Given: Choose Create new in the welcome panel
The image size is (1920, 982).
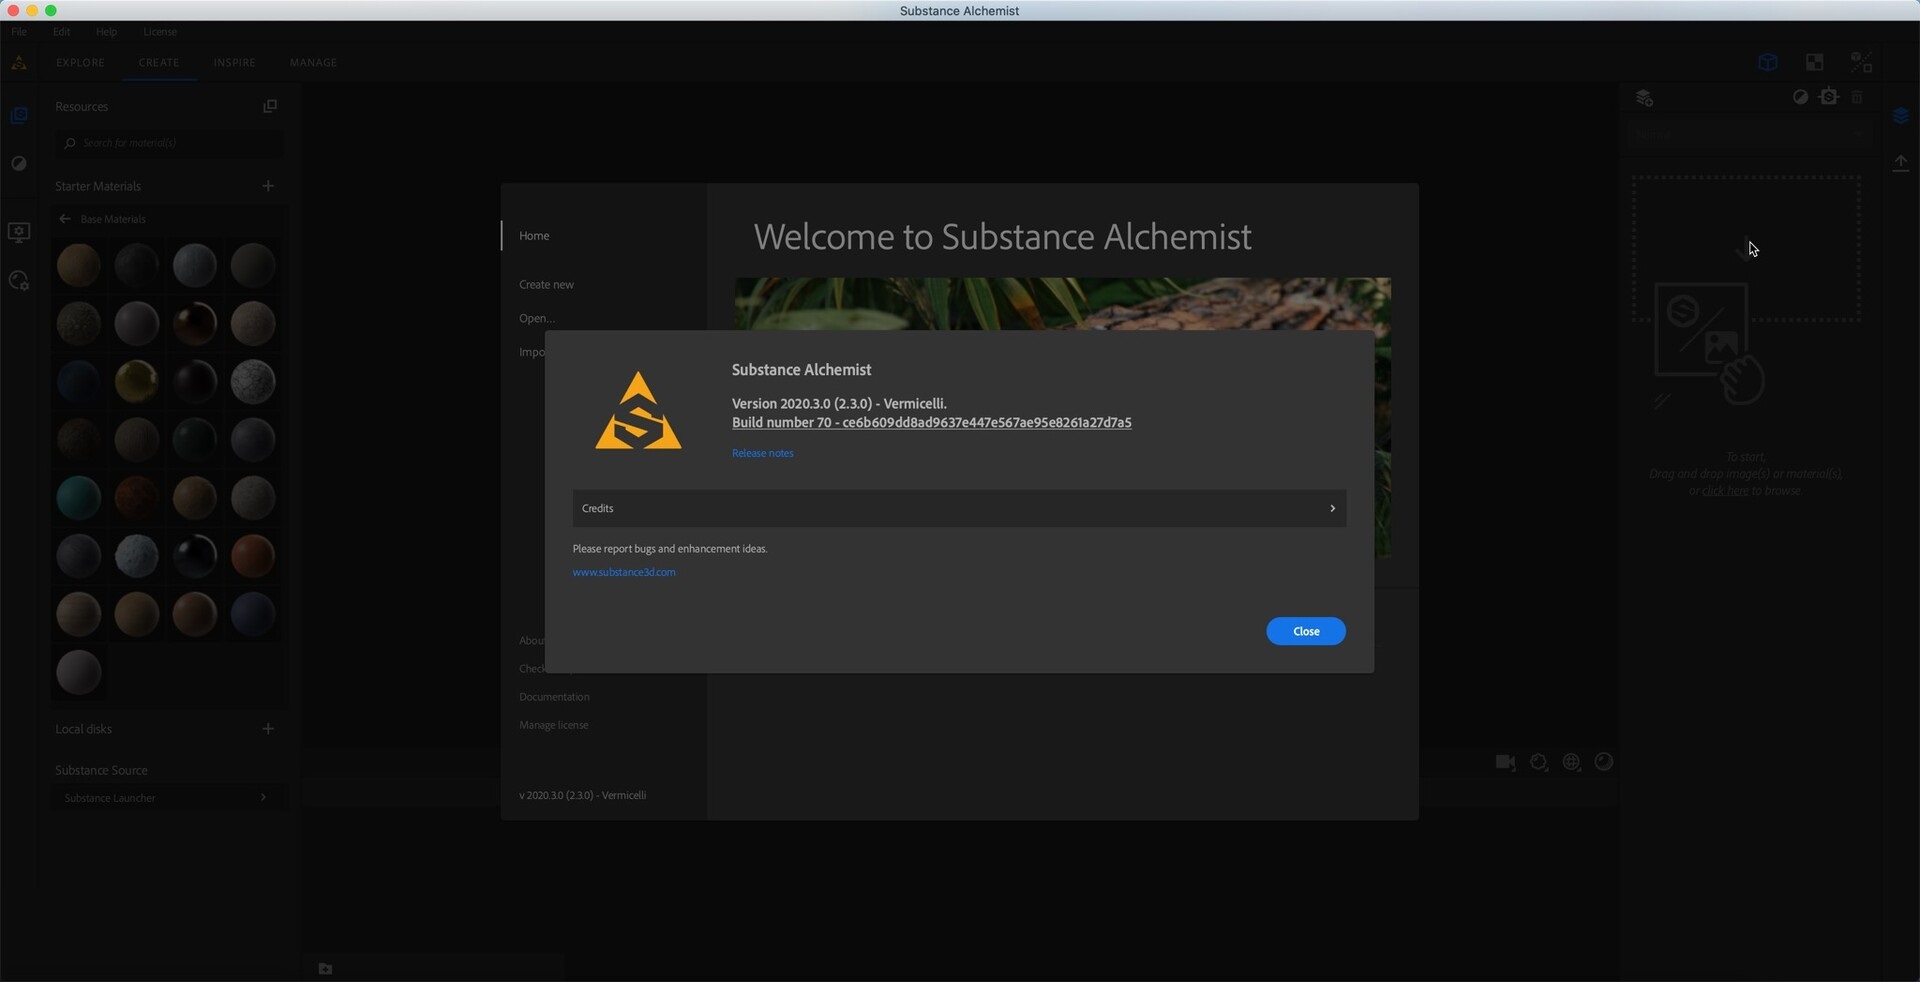Looking at the screenshot, I should coord(546,285).
